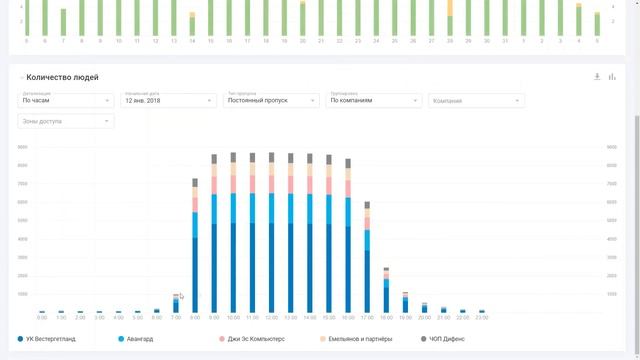Click the 10:00 stacked bar
This screenshot has width=640, height=360.
point(233,232)
